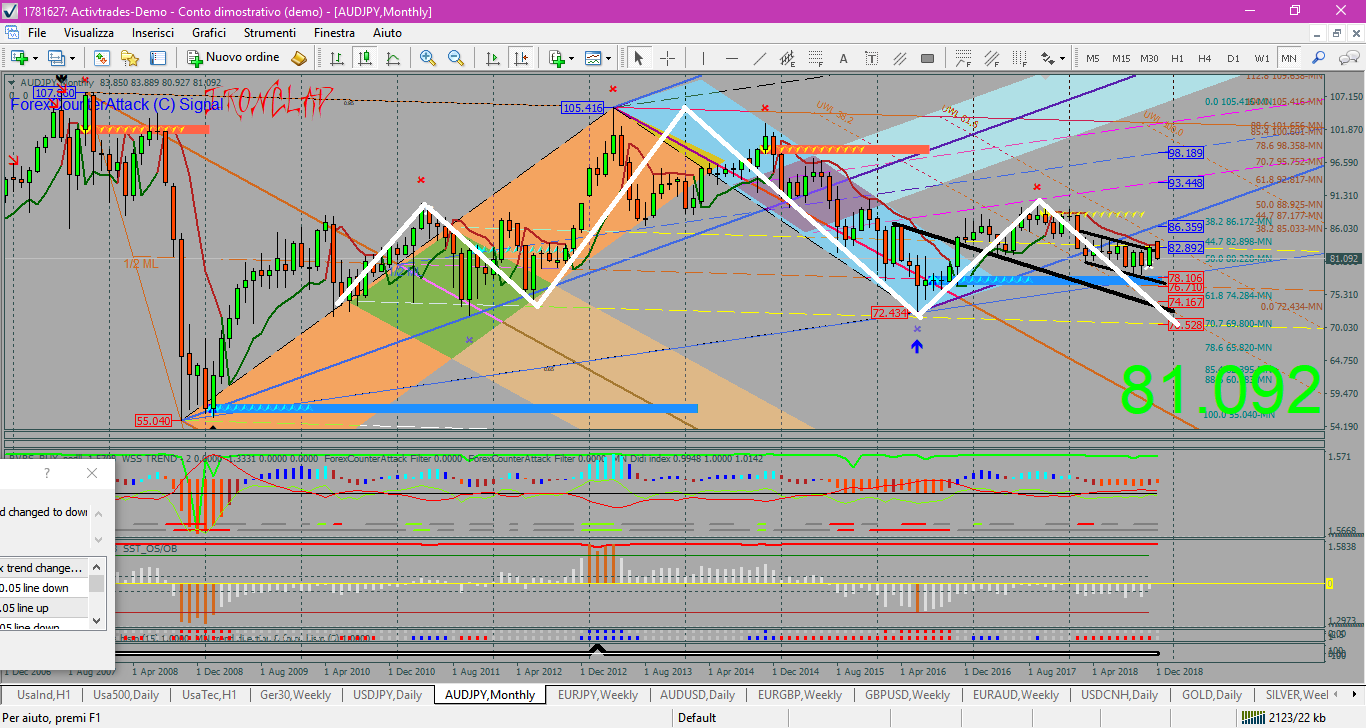Select the vertical line tool
The width and height of the screenshot is (1366, 728).
(x=704, y=58)
